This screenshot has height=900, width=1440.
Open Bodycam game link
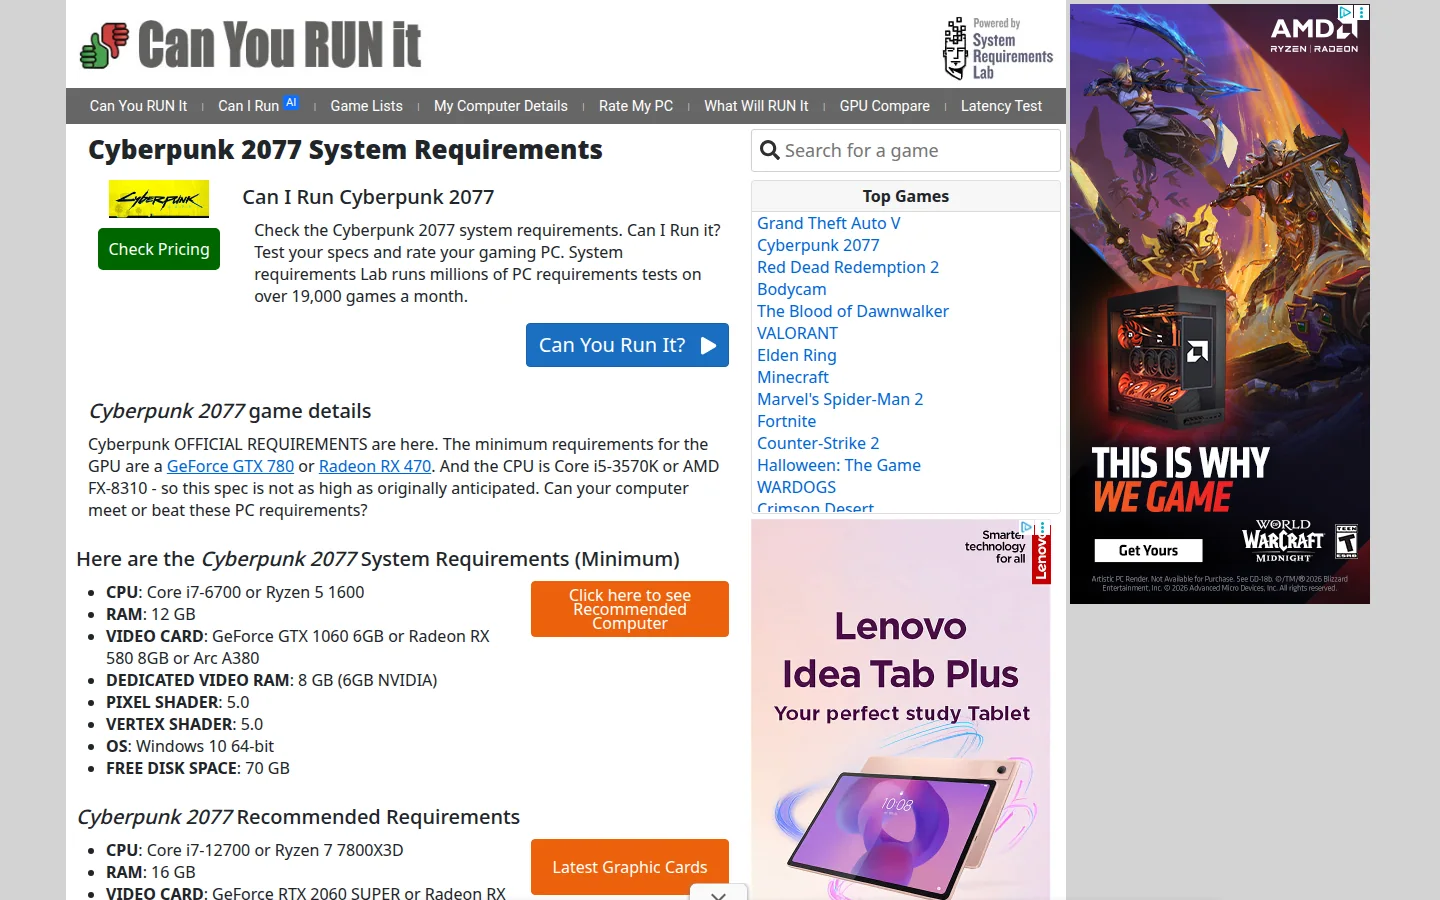(x=792, y=289)
